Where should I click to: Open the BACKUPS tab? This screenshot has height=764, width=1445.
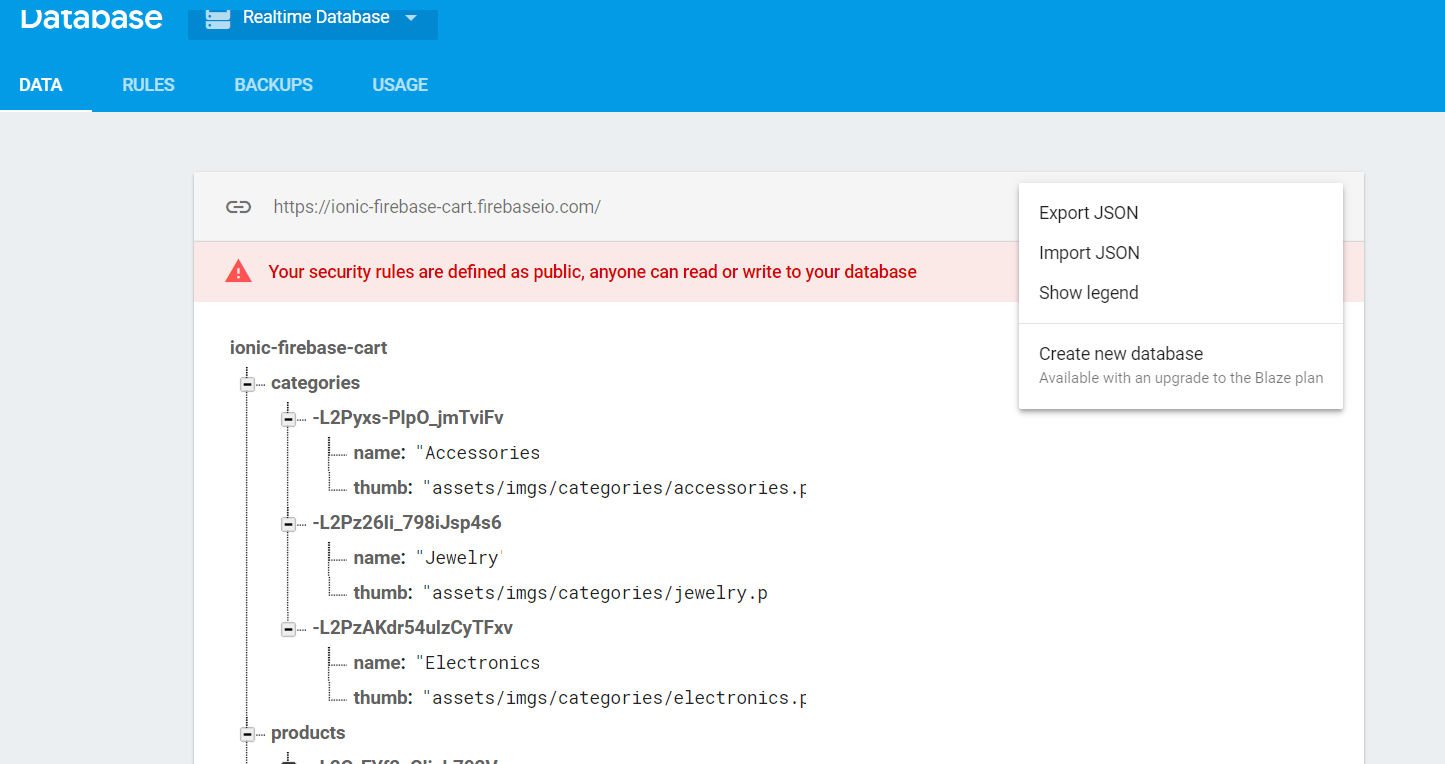274,85
